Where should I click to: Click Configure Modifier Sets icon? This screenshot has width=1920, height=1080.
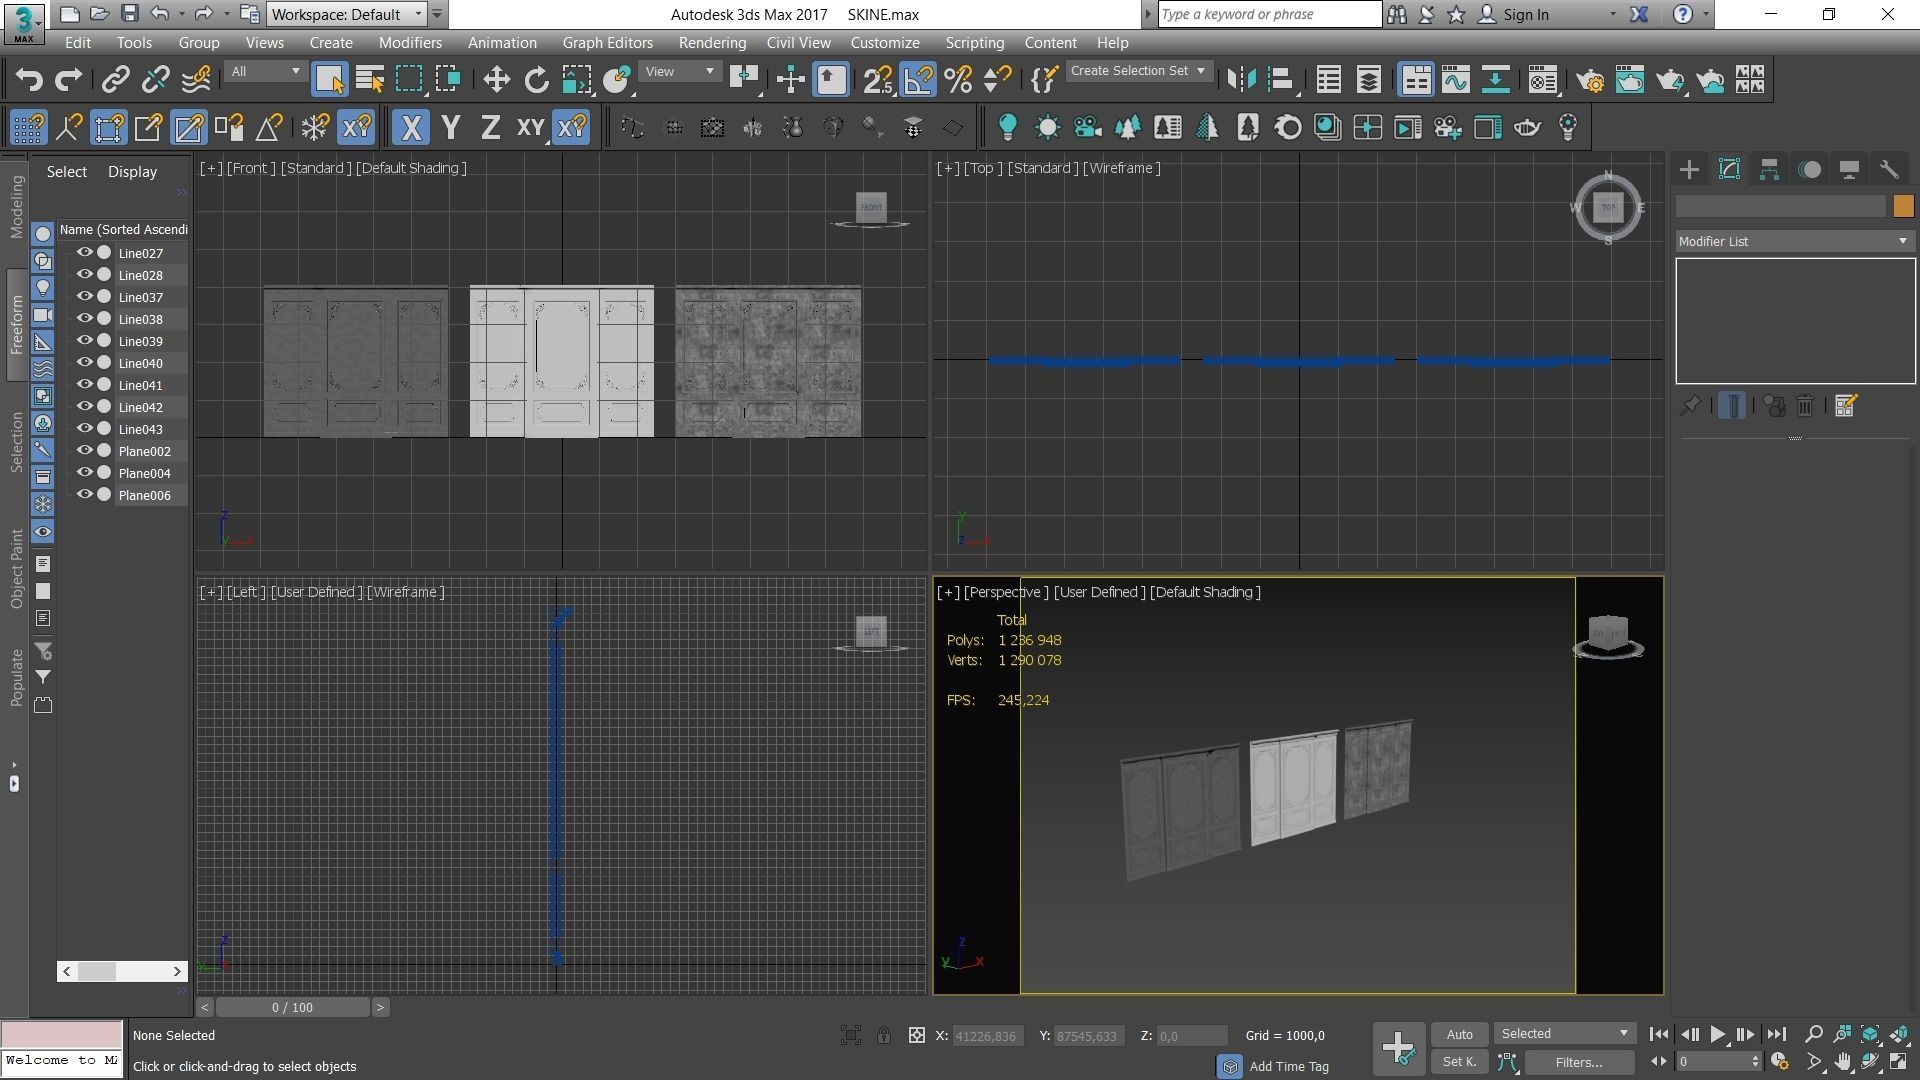tap(1846, 406)
